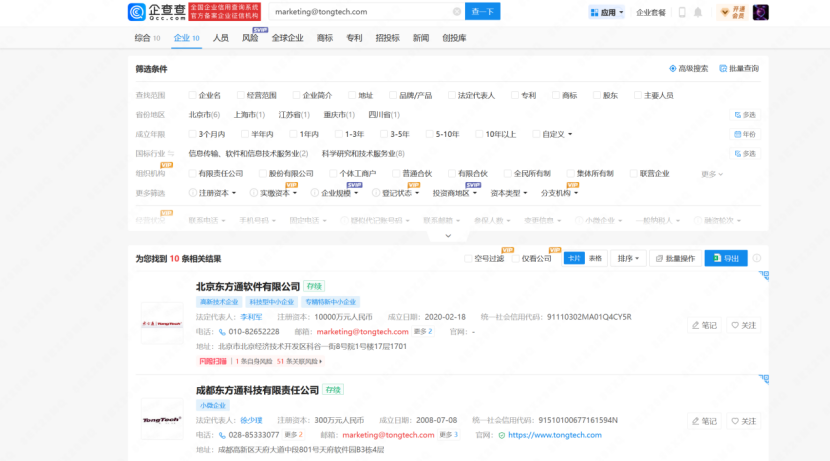This screenshot has width=830, height=461.
Task: Switch to the 风险 tab
Action: [x=250, y=38]
